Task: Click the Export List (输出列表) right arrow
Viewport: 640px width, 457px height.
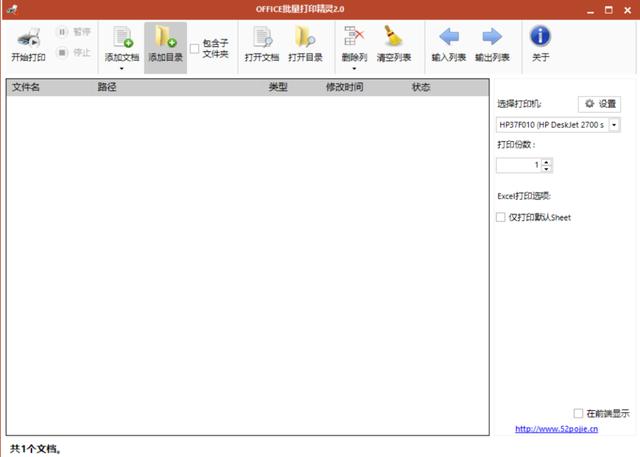Action: click(492, 37)
